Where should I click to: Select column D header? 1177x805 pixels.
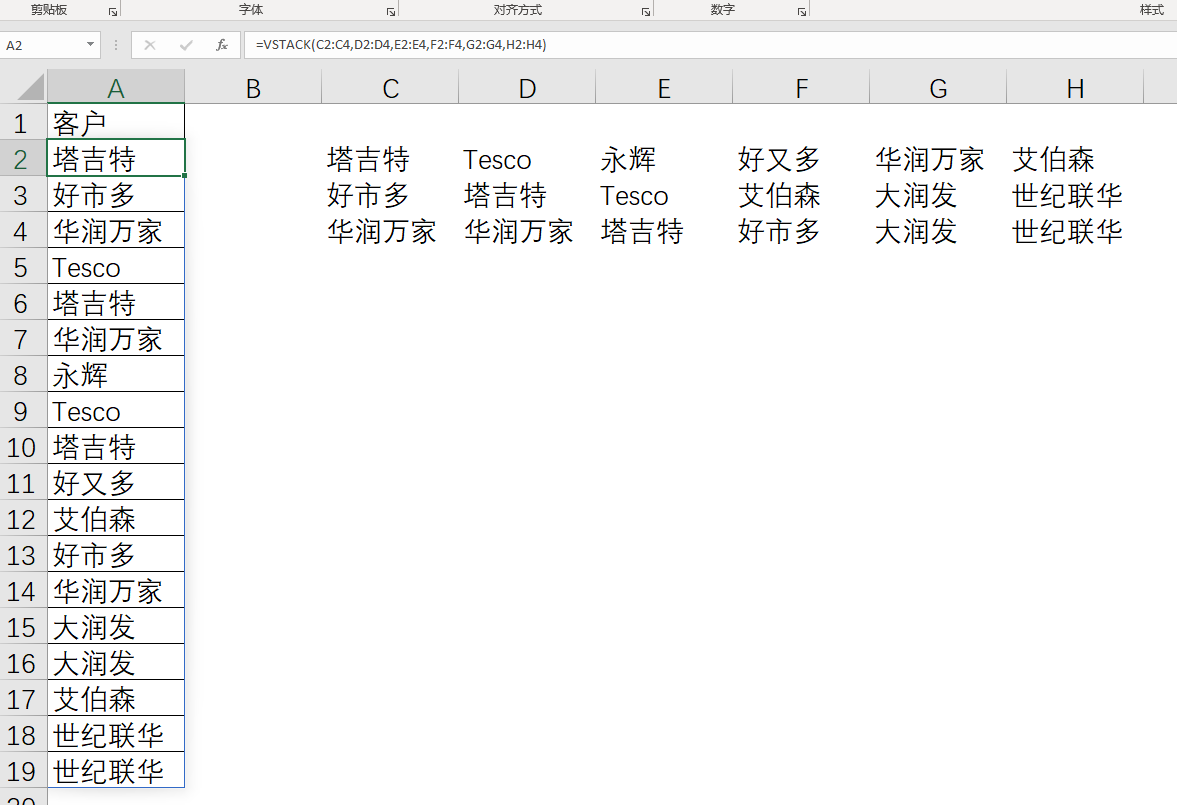click(x=527, y=87)
